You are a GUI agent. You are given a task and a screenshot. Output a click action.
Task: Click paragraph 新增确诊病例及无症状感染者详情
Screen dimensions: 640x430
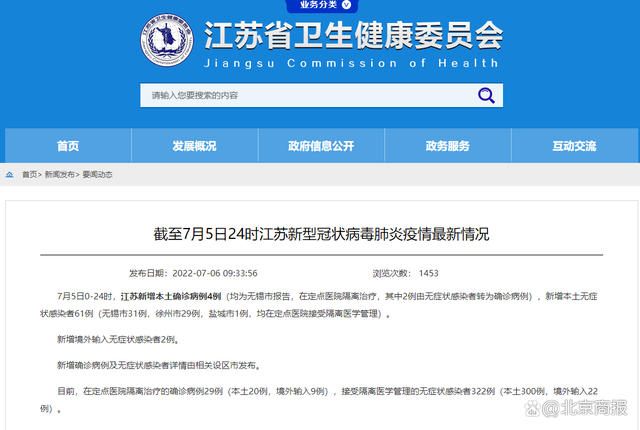coord(159,366)
